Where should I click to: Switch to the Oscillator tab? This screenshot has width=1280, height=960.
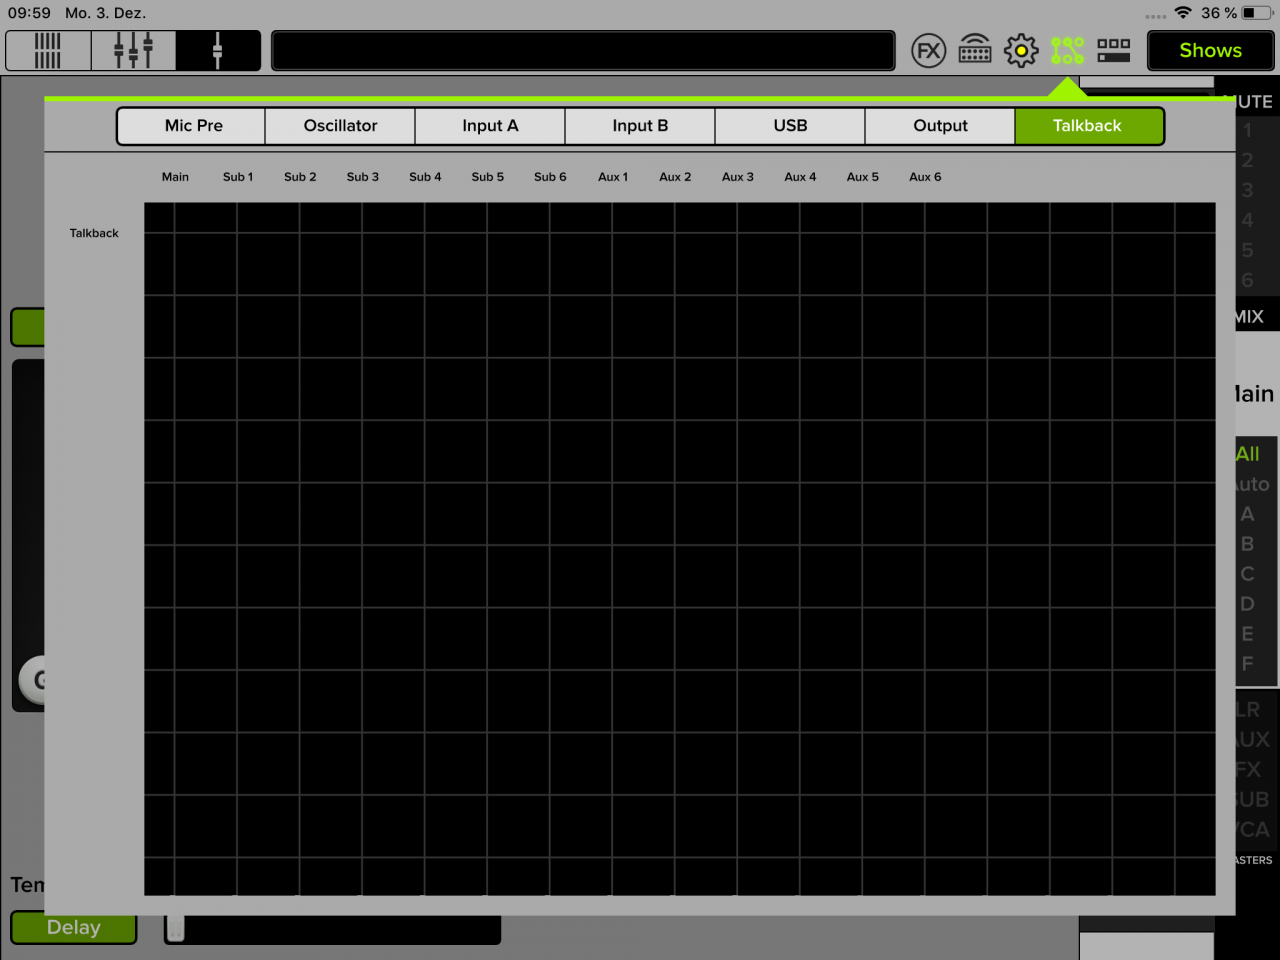coord(340,126)
